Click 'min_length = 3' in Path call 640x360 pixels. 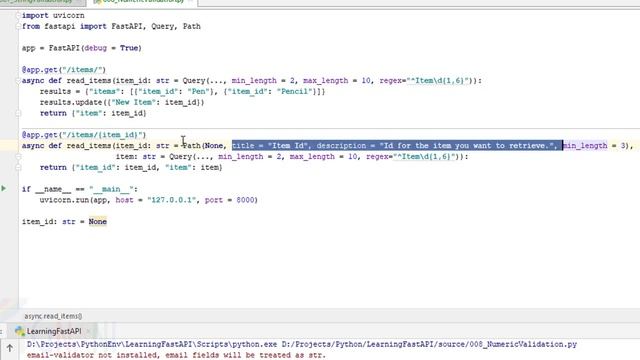(594, 146)
